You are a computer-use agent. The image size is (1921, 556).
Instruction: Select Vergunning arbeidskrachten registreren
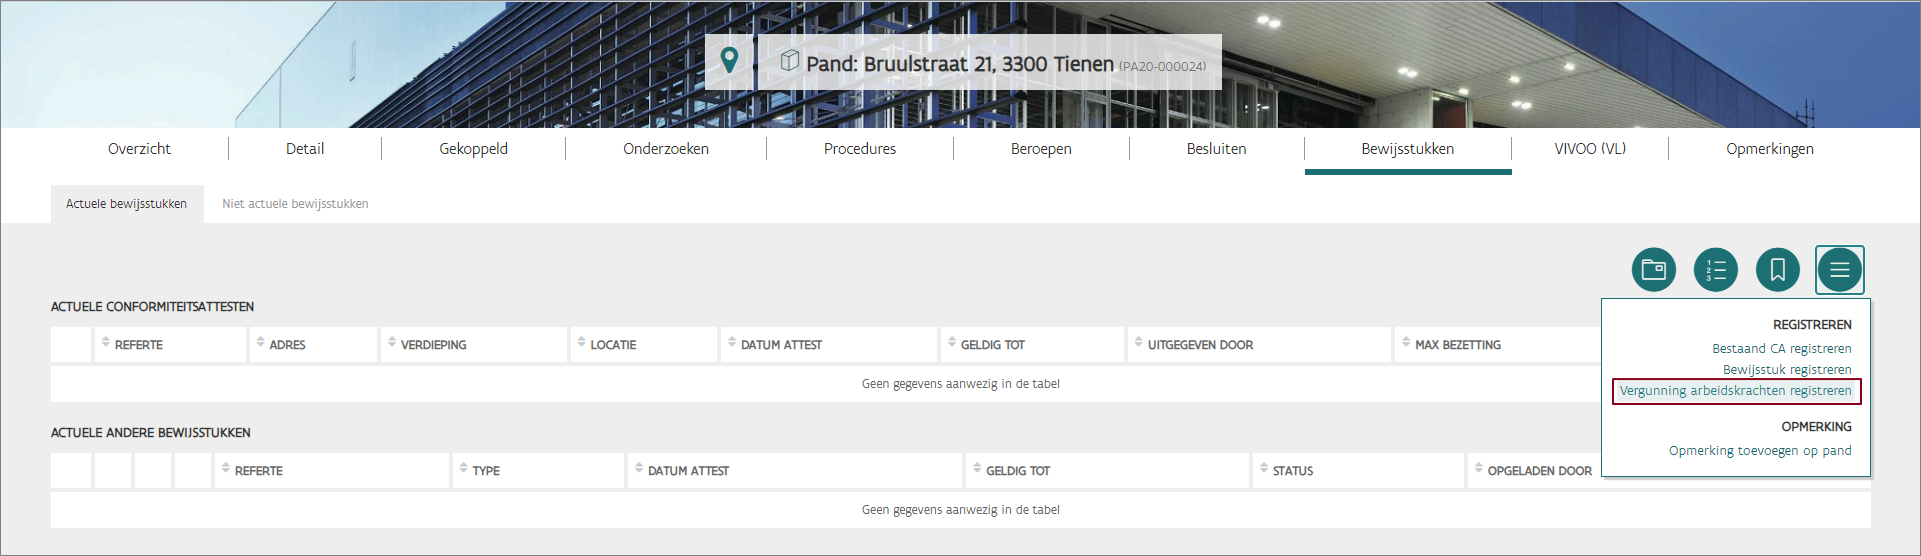[x=1735, y=391]
